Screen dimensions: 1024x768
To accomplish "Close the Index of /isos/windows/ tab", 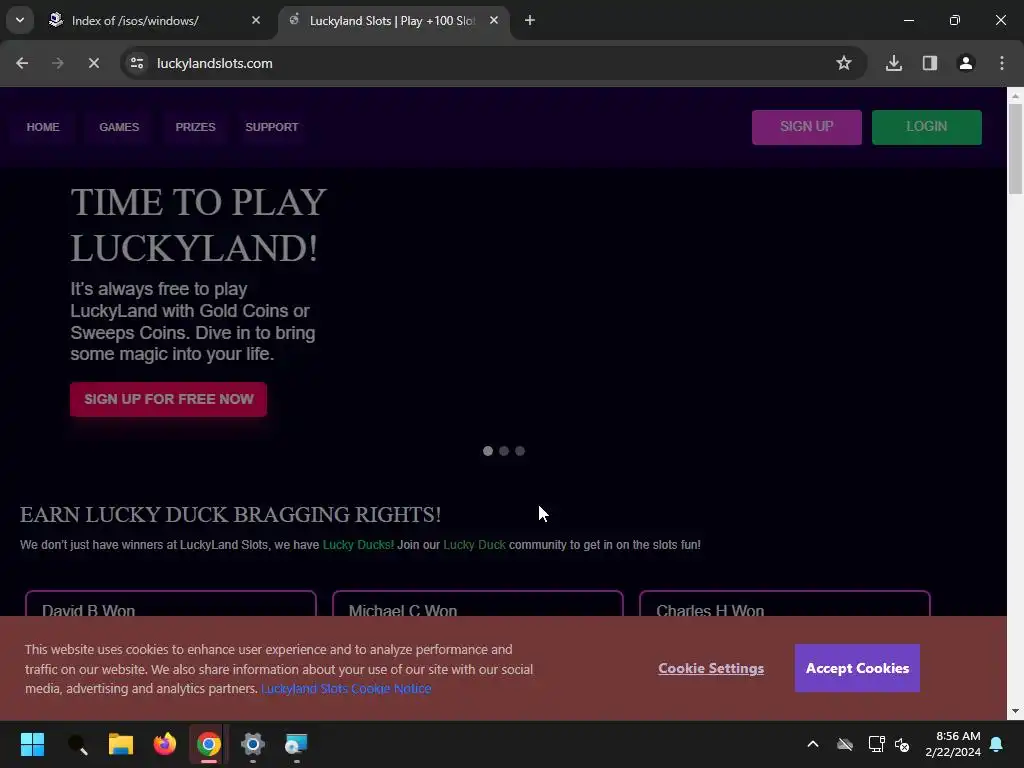I will tap(256, 20).
